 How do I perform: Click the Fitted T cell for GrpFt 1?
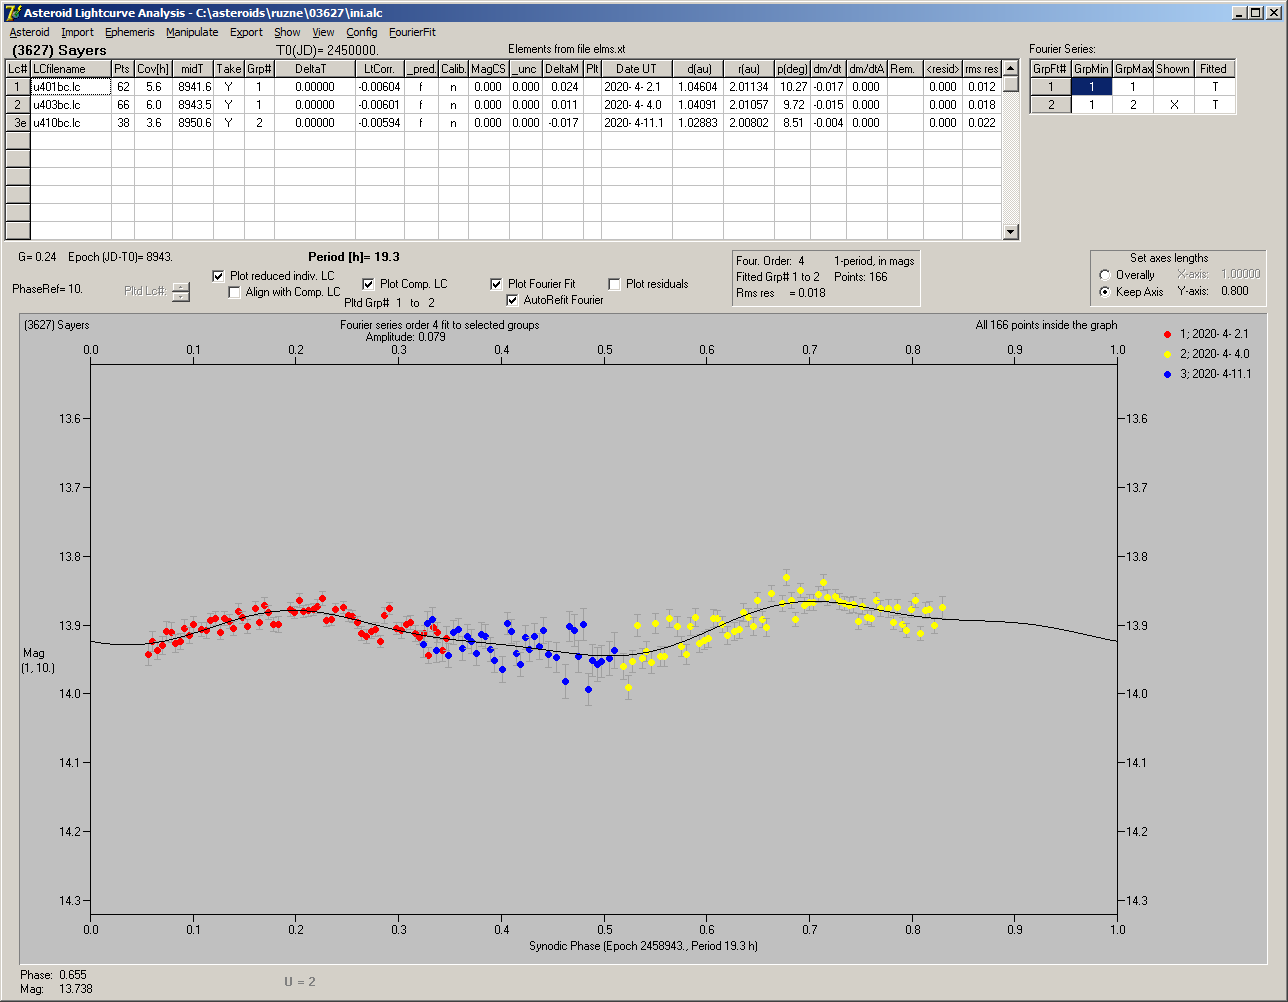click(1214, 87)
